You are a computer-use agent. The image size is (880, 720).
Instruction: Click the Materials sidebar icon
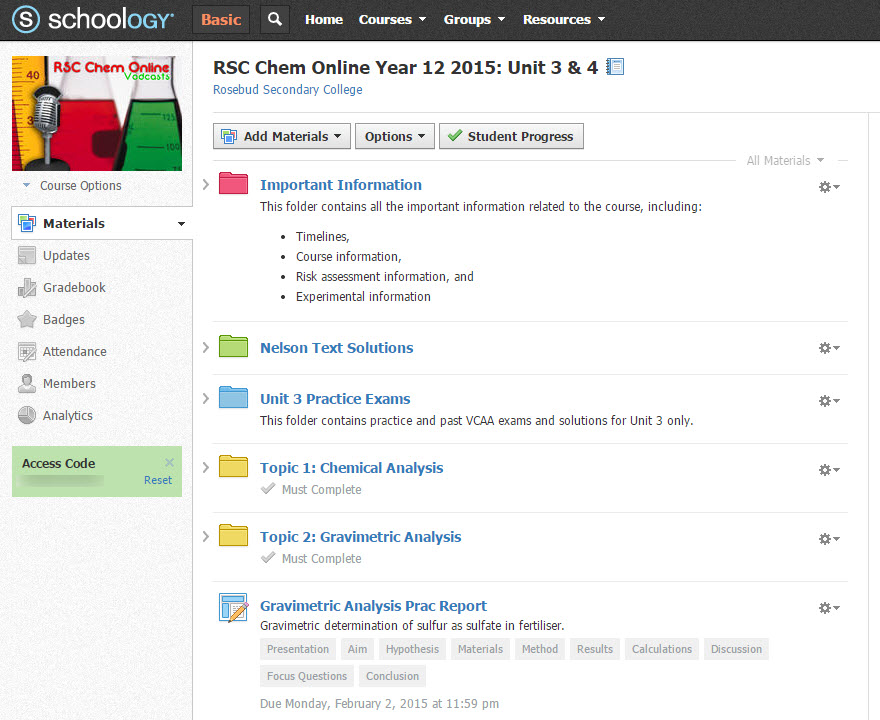(26, 223)
